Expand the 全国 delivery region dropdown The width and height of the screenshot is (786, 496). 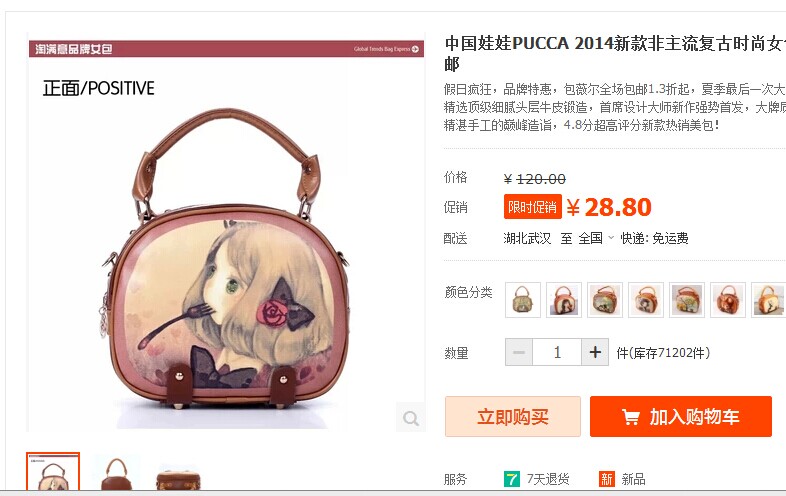click(x=611, y=238)
